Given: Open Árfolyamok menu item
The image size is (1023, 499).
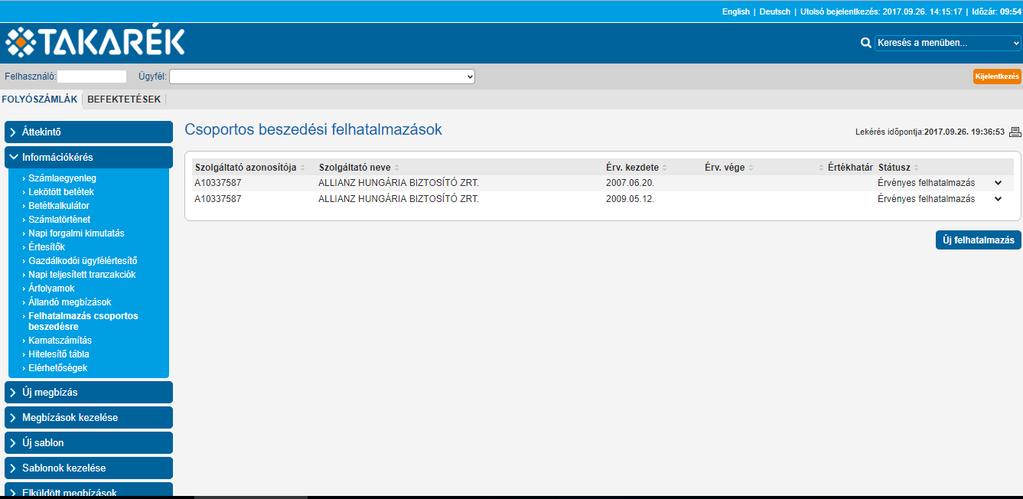Looking at the screenshot, I should tap(52, 288).
